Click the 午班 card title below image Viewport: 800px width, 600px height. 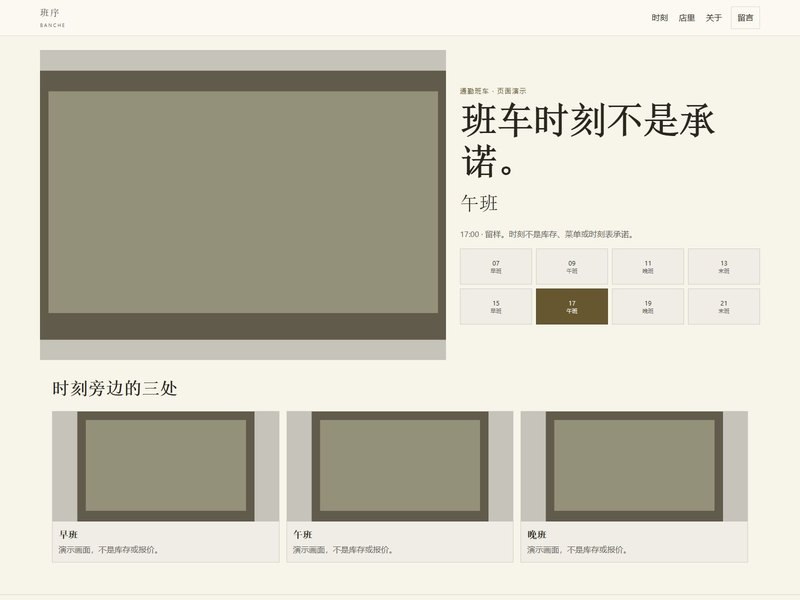click(303, 535)
